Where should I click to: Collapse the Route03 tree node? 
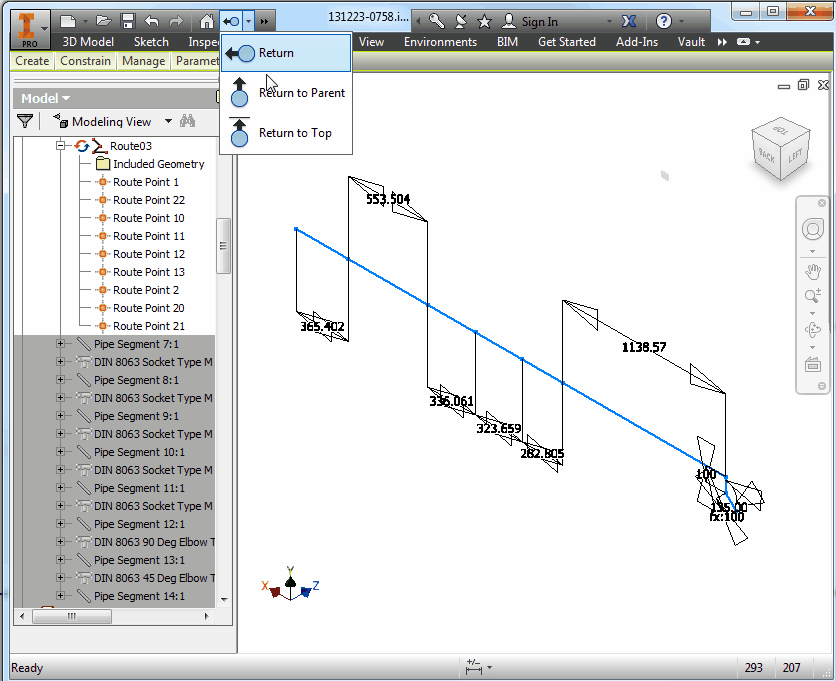(61, 146)
